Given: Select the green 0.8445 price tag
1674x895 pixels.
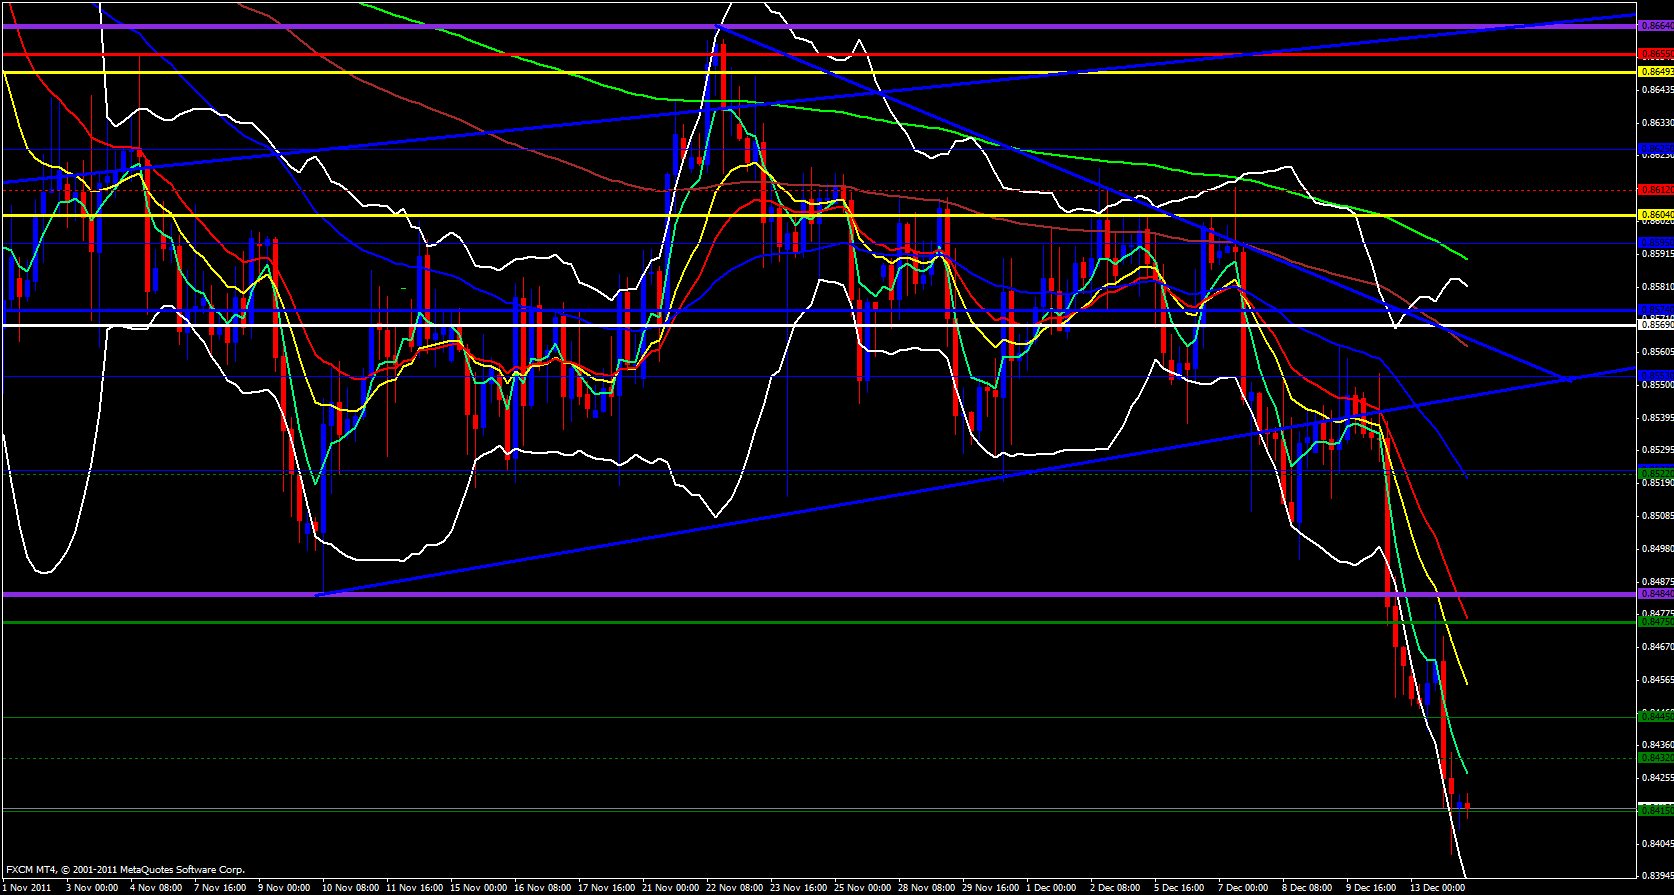Looking at the screenshot, I should (x=1656, y=716).
